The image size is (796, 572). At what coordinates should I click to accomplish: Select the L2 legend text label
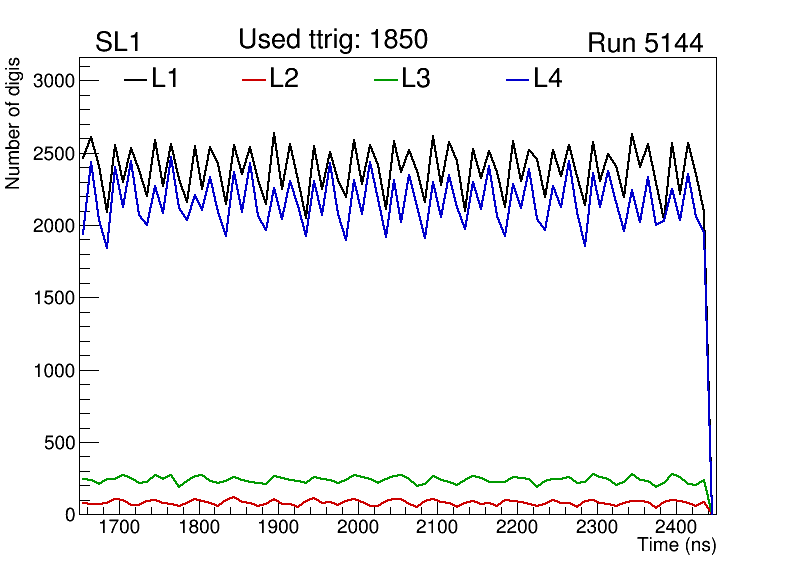284,79
